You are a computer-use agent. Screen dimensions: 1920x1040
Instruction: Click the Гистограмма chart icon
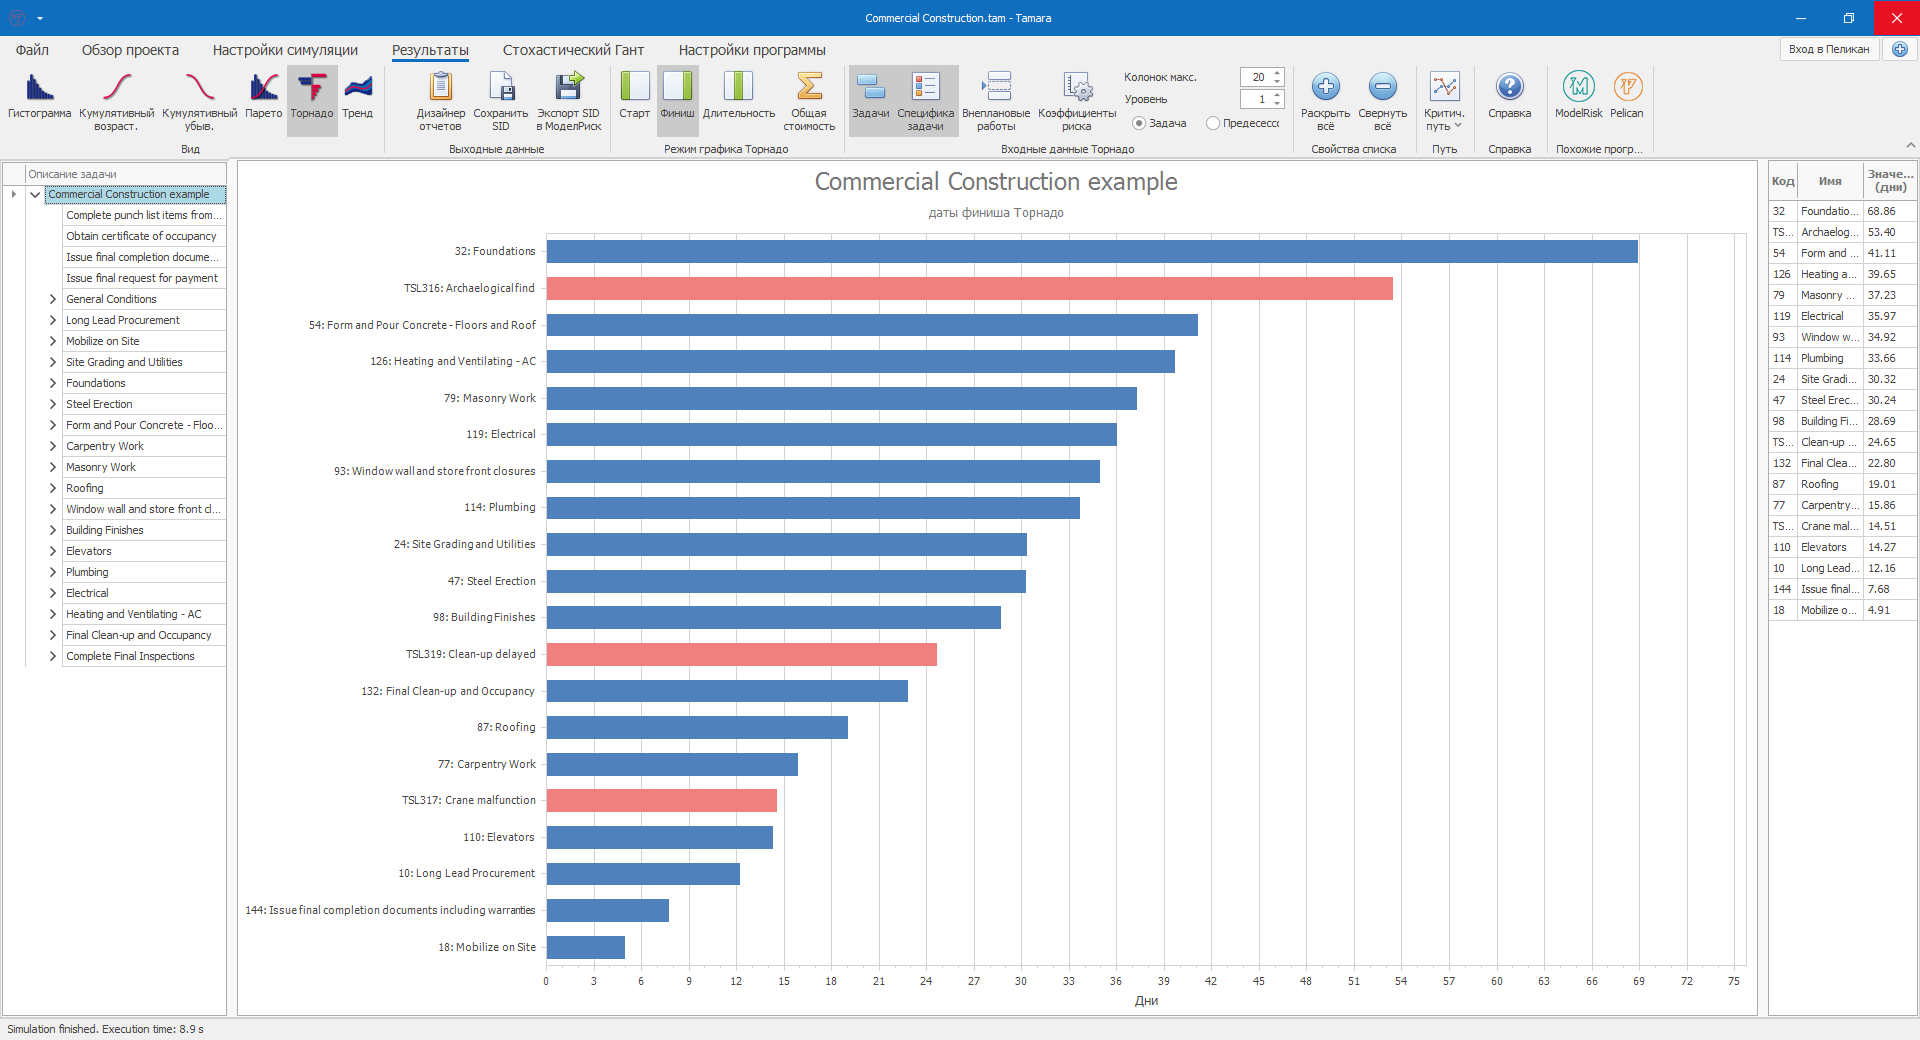39,88
